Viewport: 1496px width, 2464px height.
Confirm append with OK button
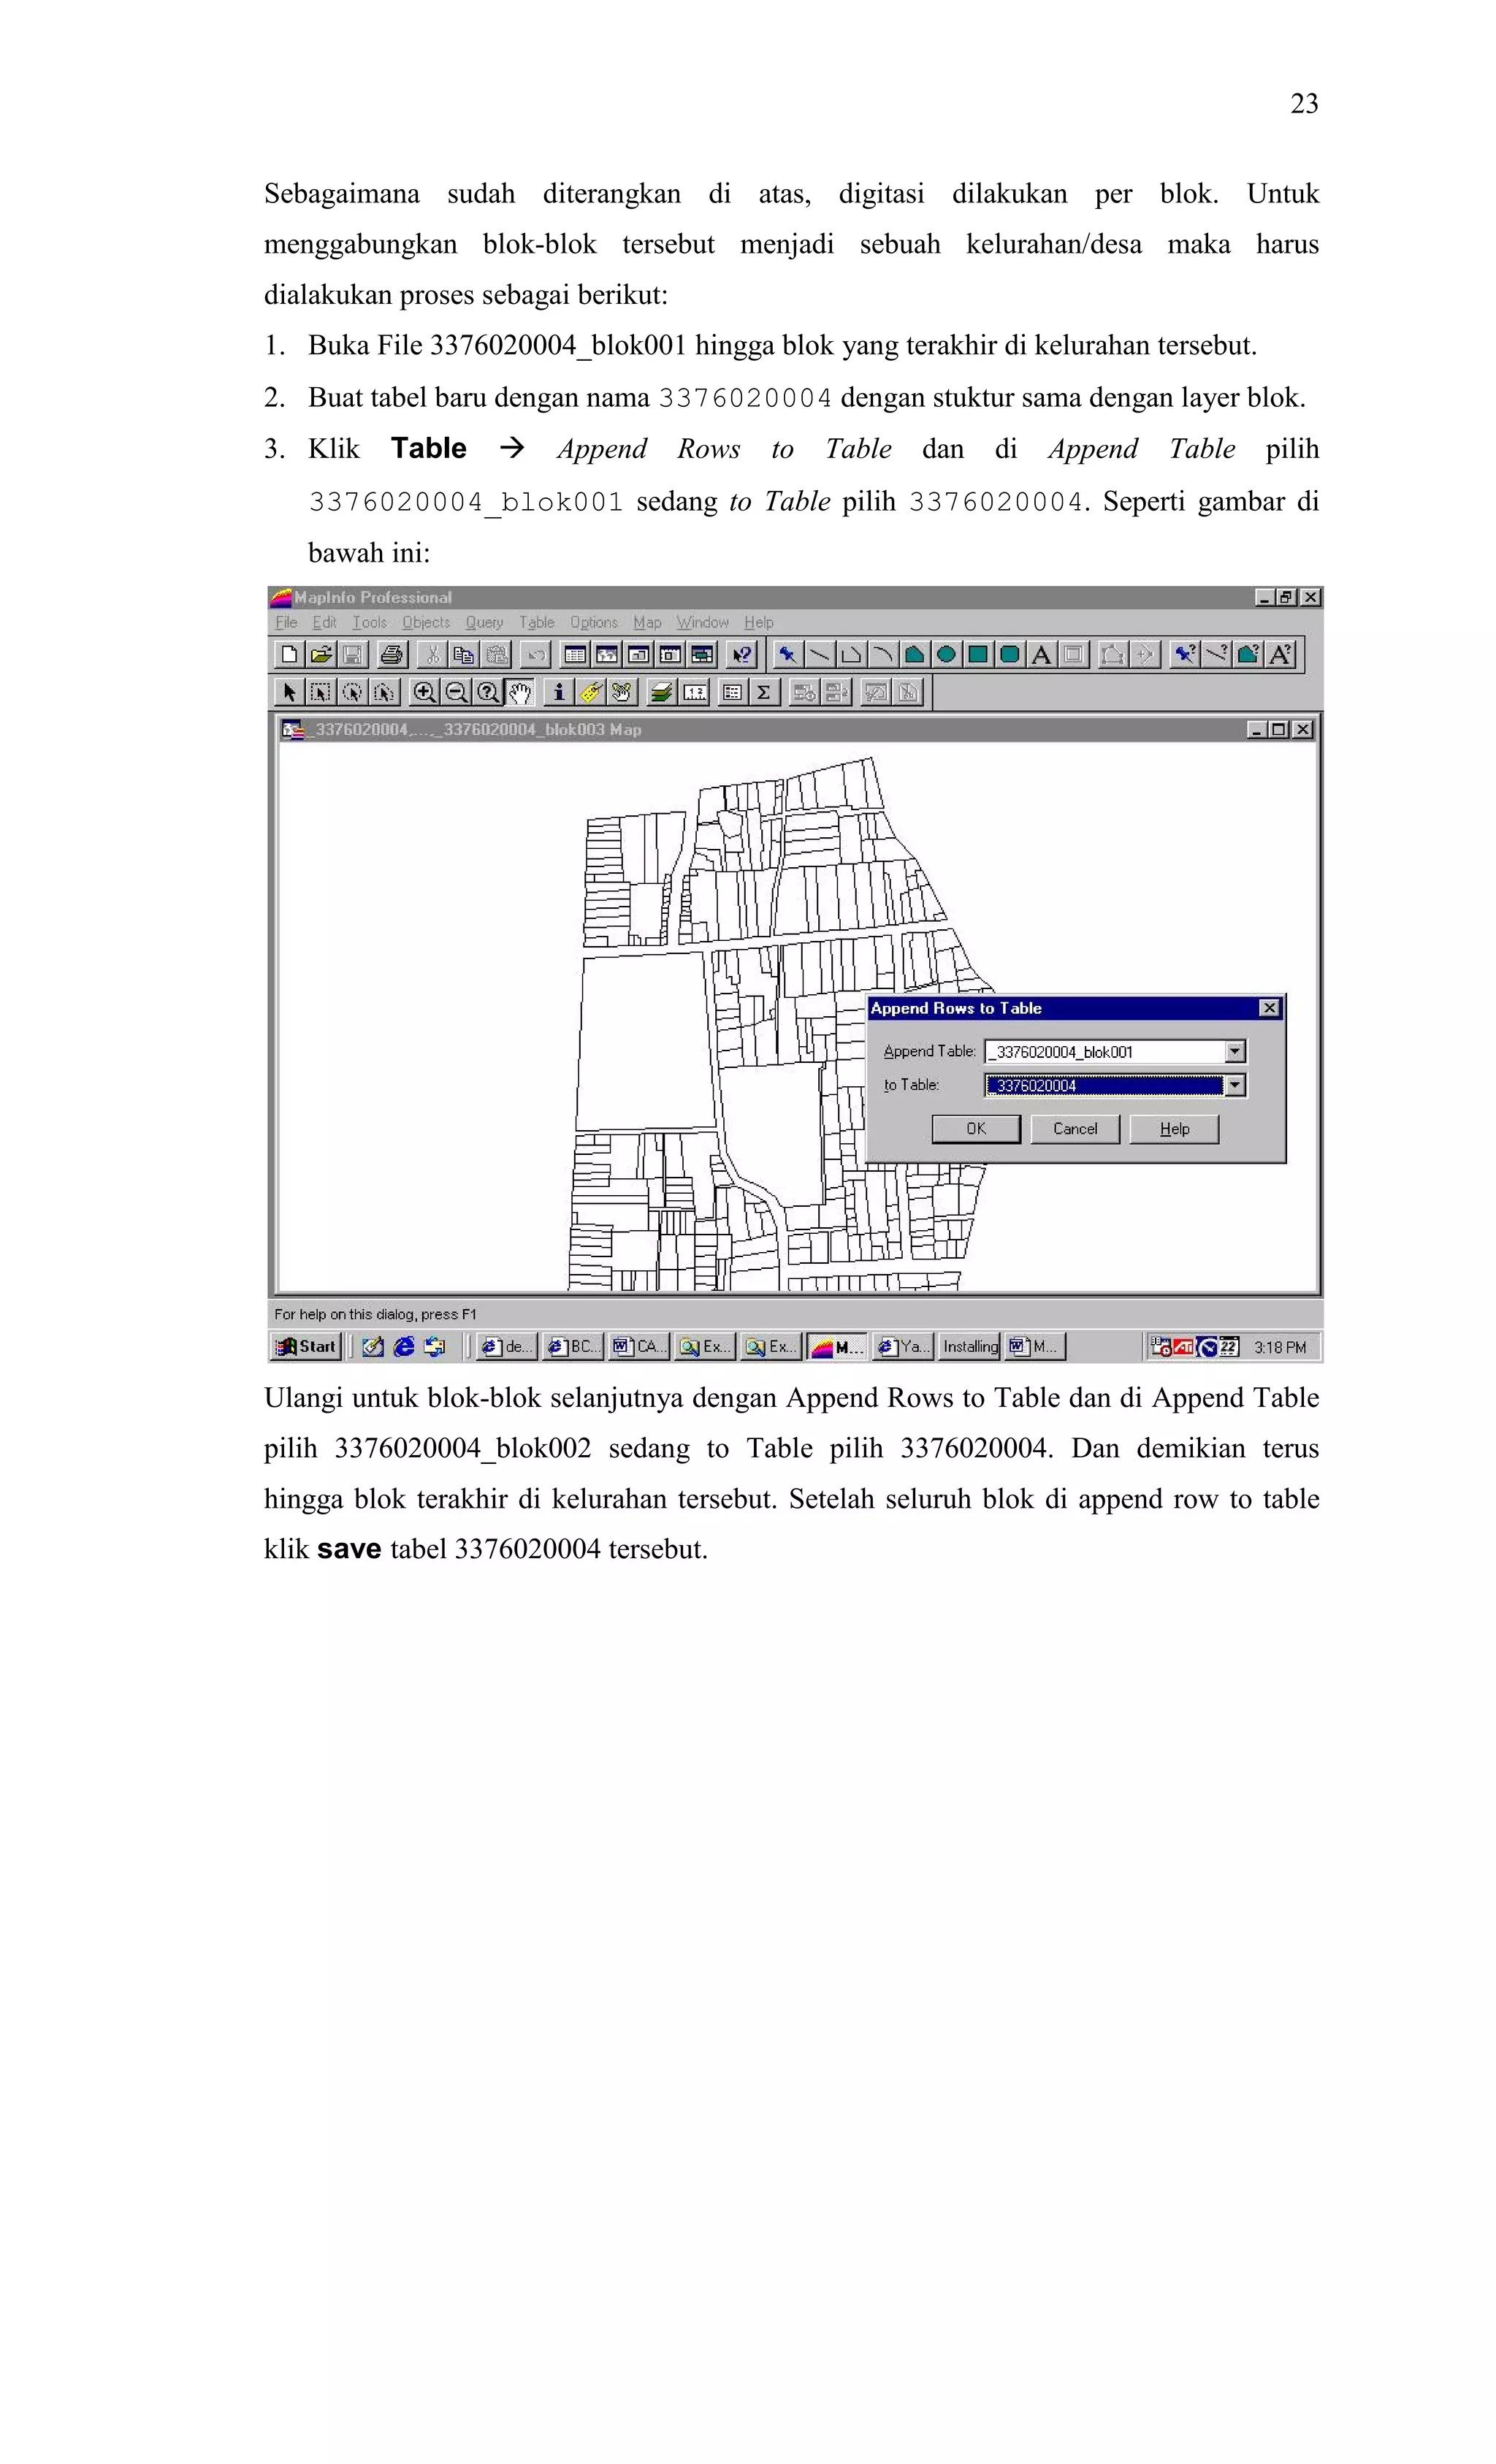pyautogui.click(x=976, y=1129)
